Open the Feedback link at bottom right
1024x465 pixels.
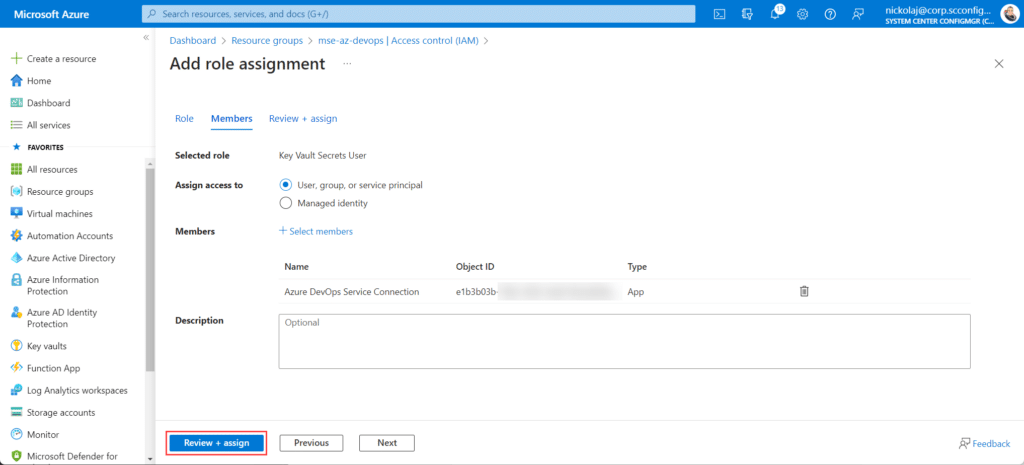984,443
